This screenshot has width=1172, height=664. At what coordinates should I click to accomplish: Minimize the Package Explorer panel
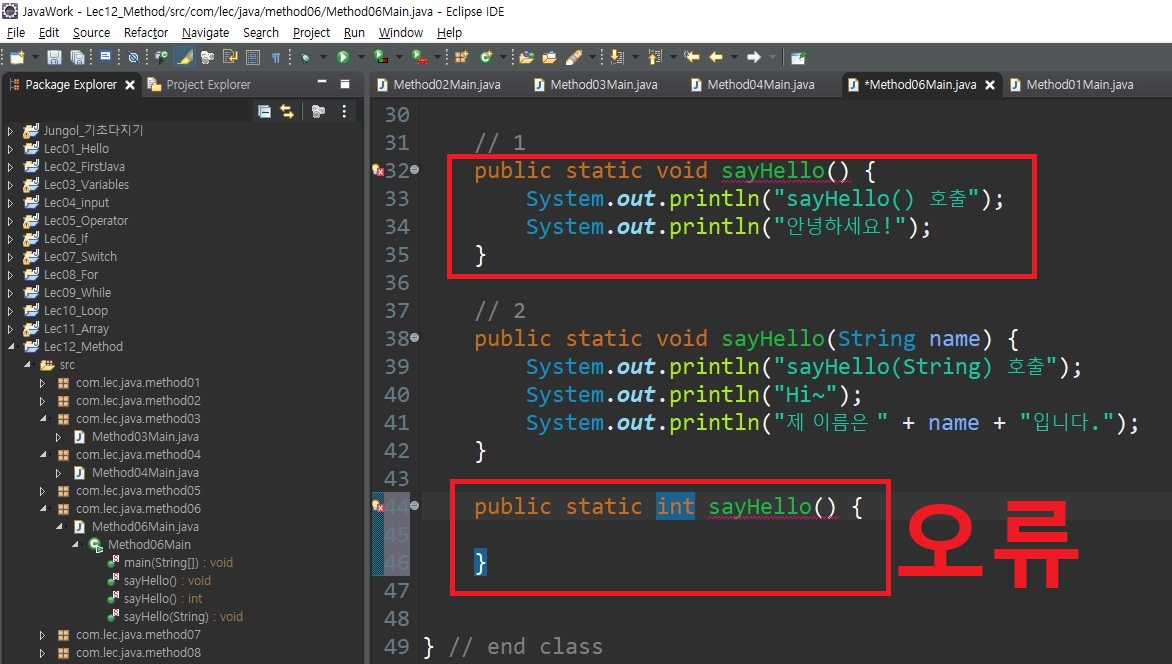pyautogui.click(x=322, y=83)
